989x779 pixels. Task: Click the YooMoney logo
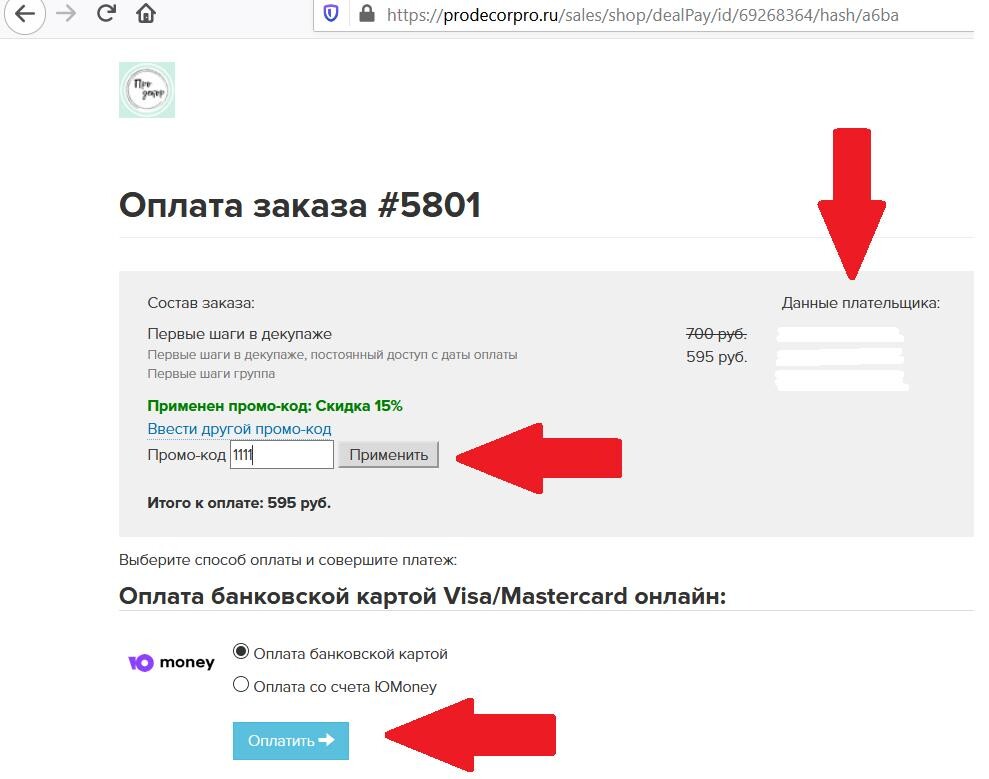(171, 662)
